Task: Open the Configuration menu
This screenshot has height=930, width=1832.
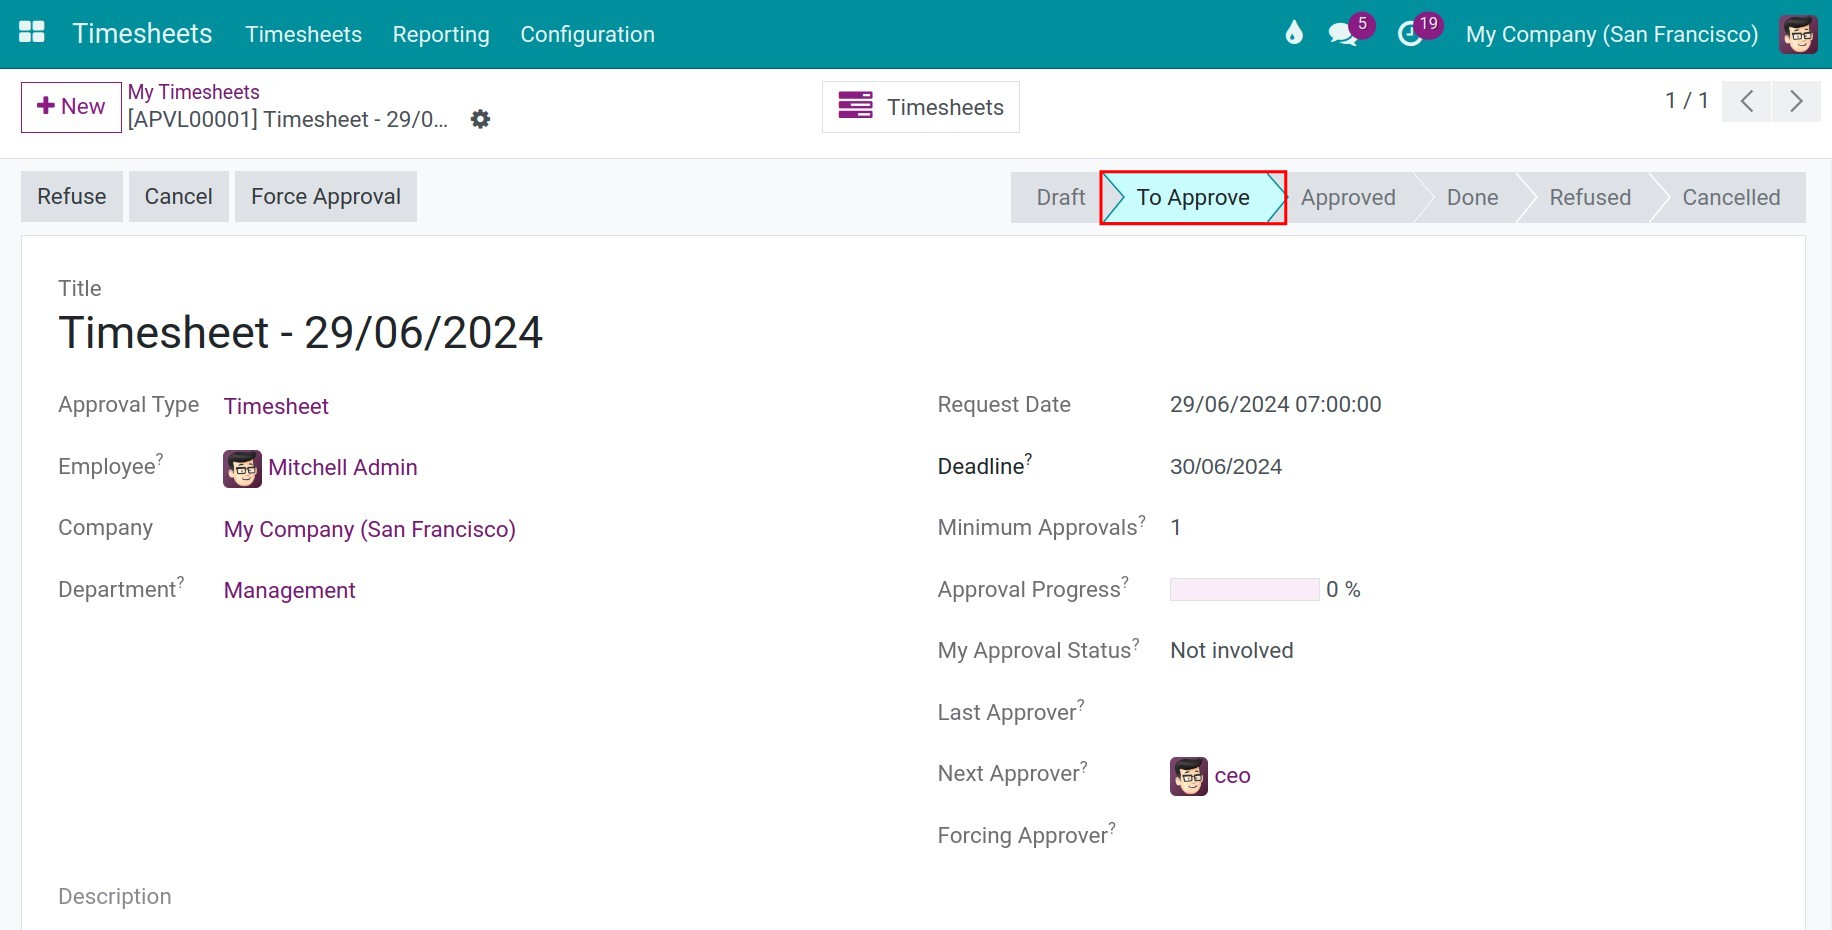Action: tap(587, 34)
